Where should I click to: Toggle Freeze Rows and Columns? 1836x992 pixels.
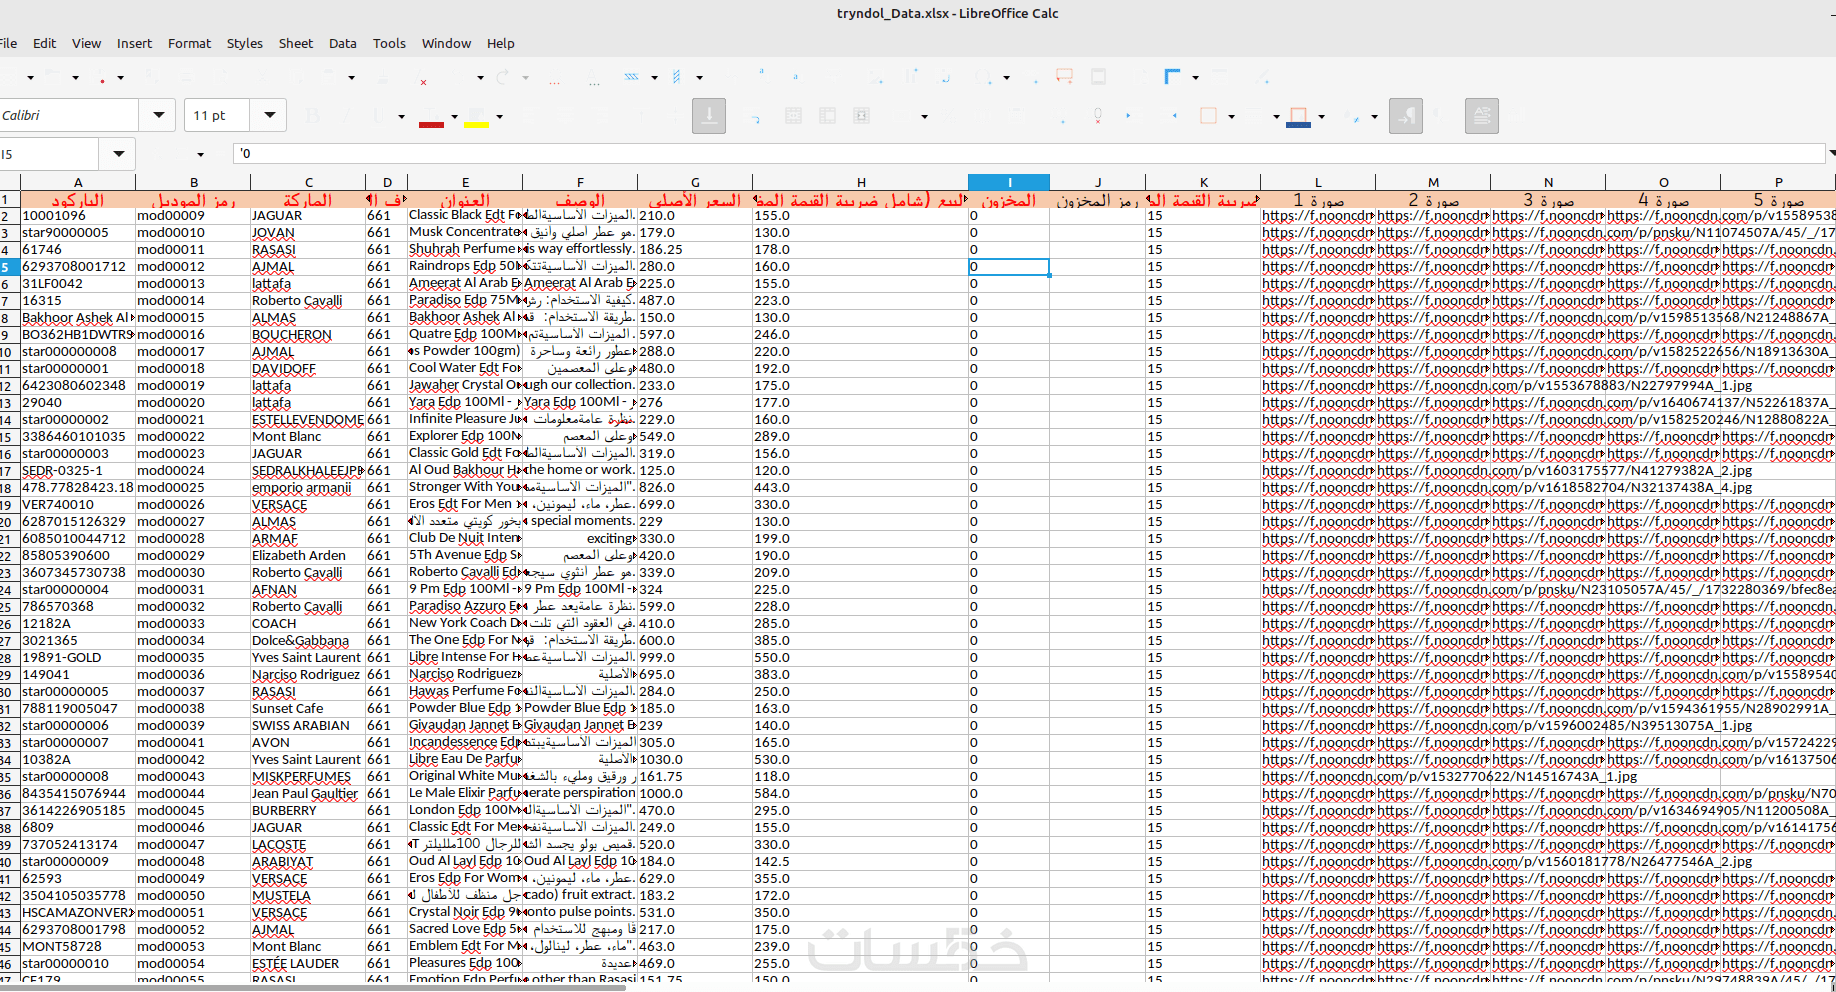click(x=1172, y=77)
